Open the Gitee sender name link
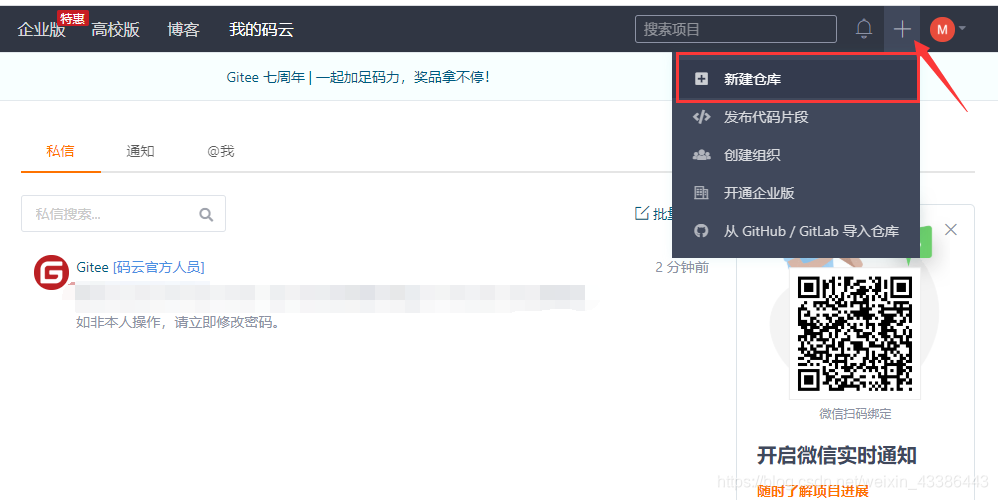The height and width of the screenshot is (500, 998). click(92, 267)
